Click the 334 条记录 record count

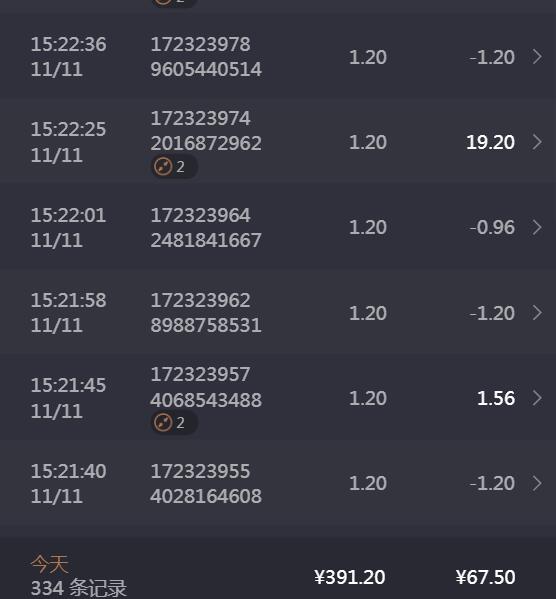(x=79, y=588)
